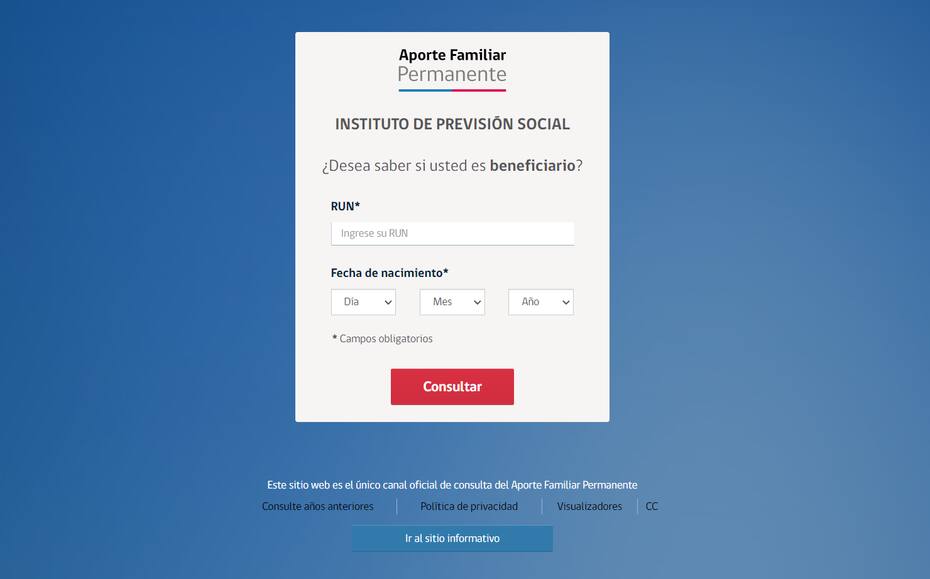Focus the Ingrese su RUN text field
The image size is (930, 579).
(453, 234)
